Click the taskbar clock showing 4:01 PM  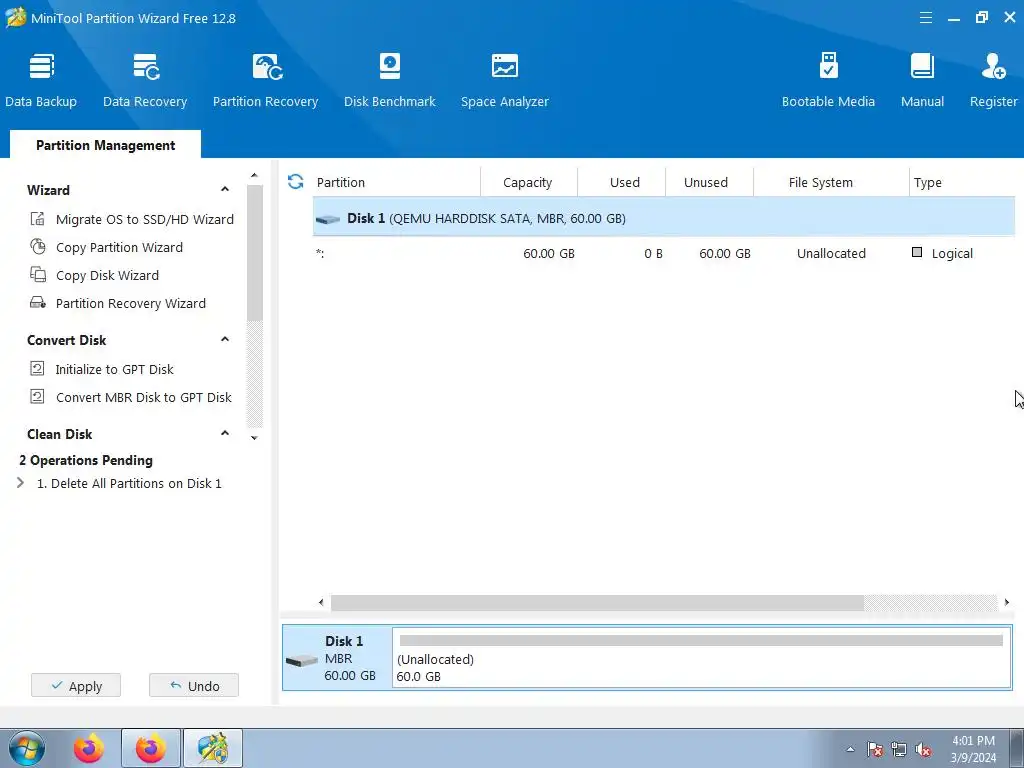coord(973,749)
